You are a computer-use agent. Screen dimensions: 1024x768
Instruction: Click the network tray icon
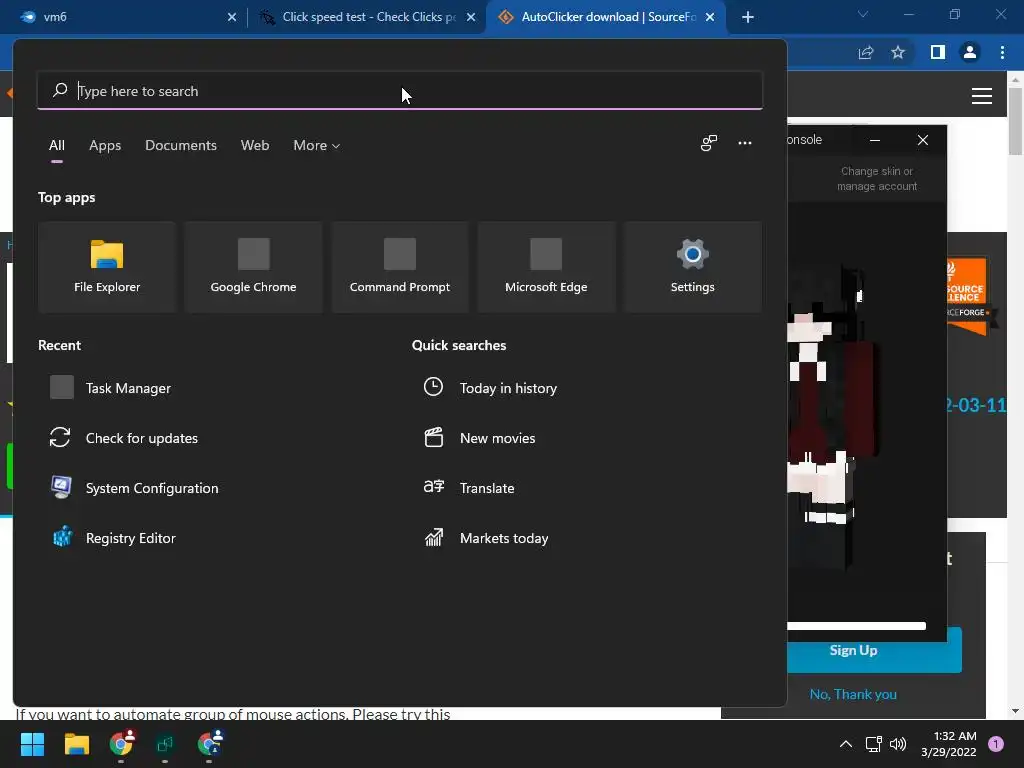coord(873,744)
